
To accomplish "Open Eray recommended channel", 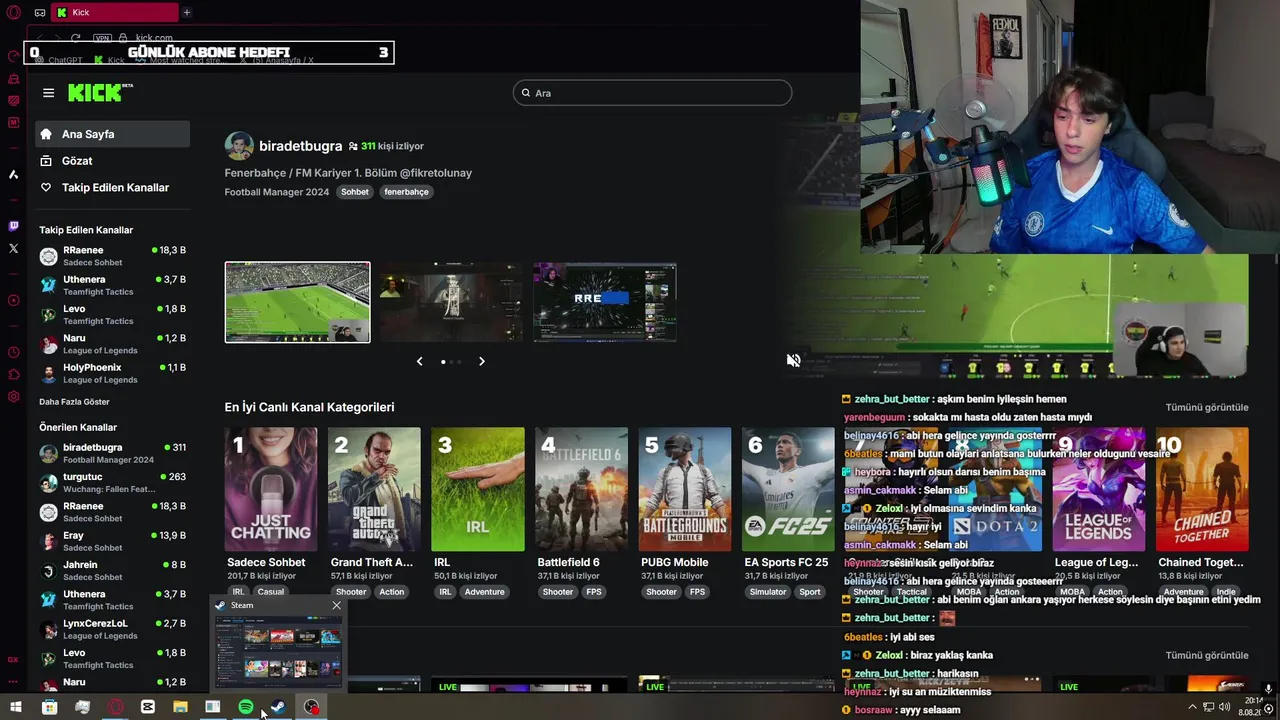I will click(112, 541).
